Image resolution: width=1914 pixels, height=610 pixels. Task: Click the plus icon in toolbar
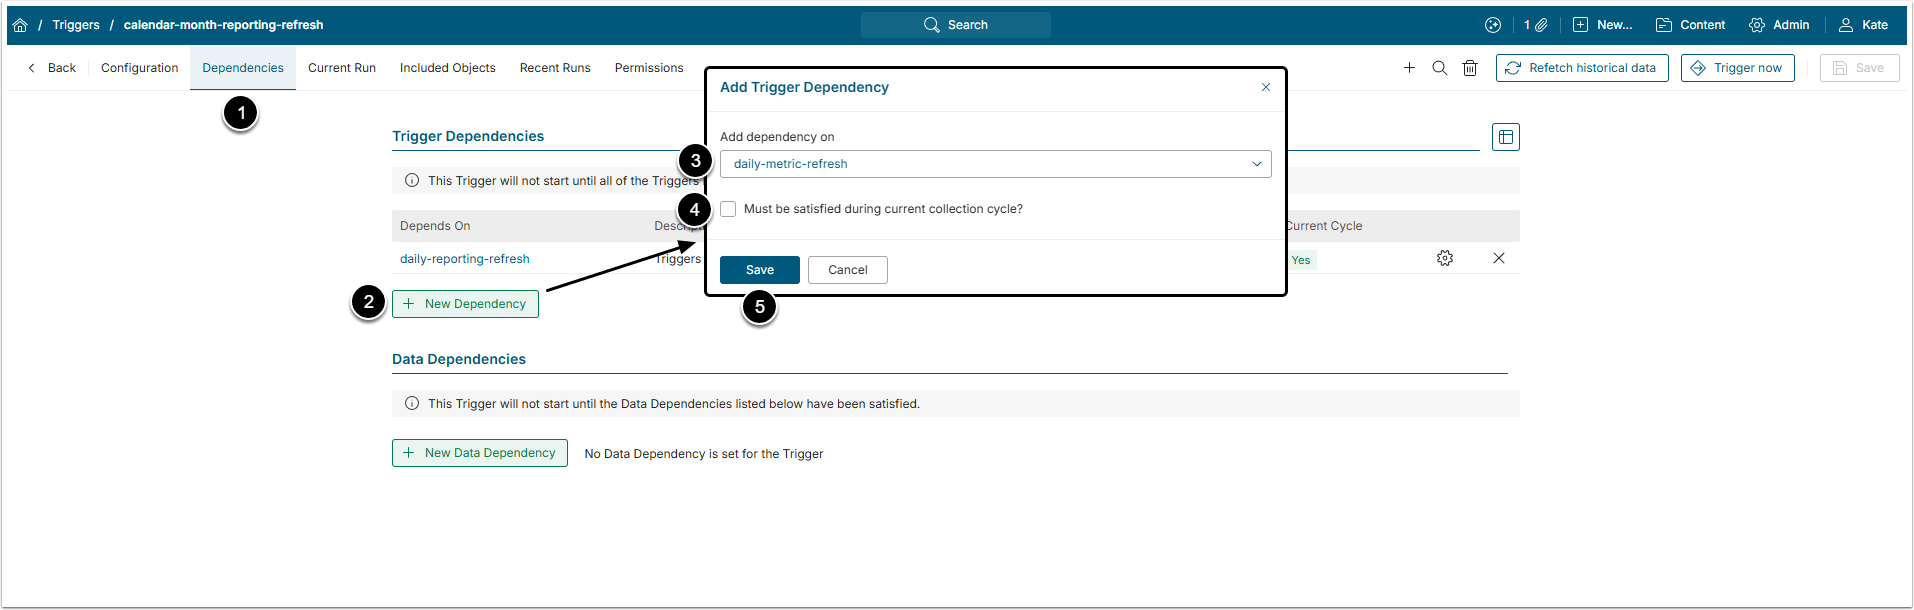[x=1409, y=68]
